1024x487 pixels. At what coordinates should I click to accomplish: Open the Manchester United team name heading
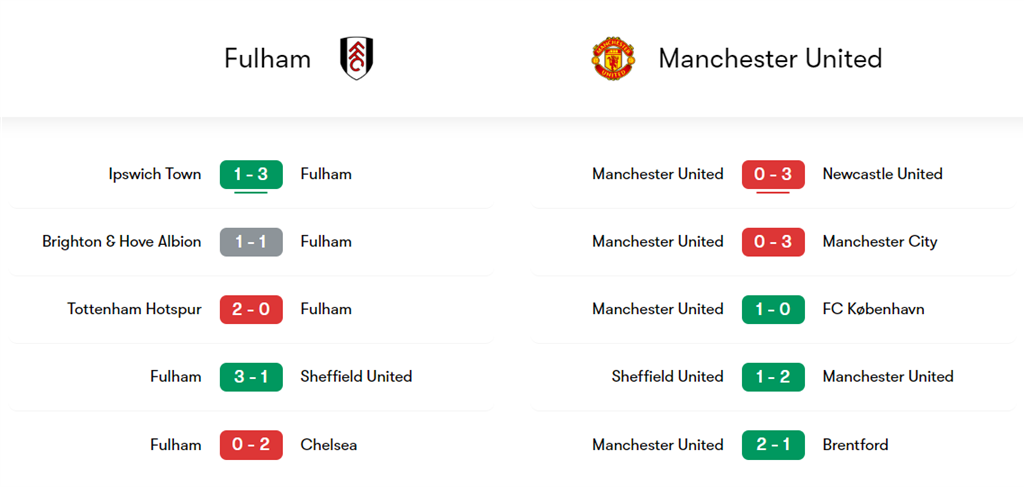pos(770,59)
